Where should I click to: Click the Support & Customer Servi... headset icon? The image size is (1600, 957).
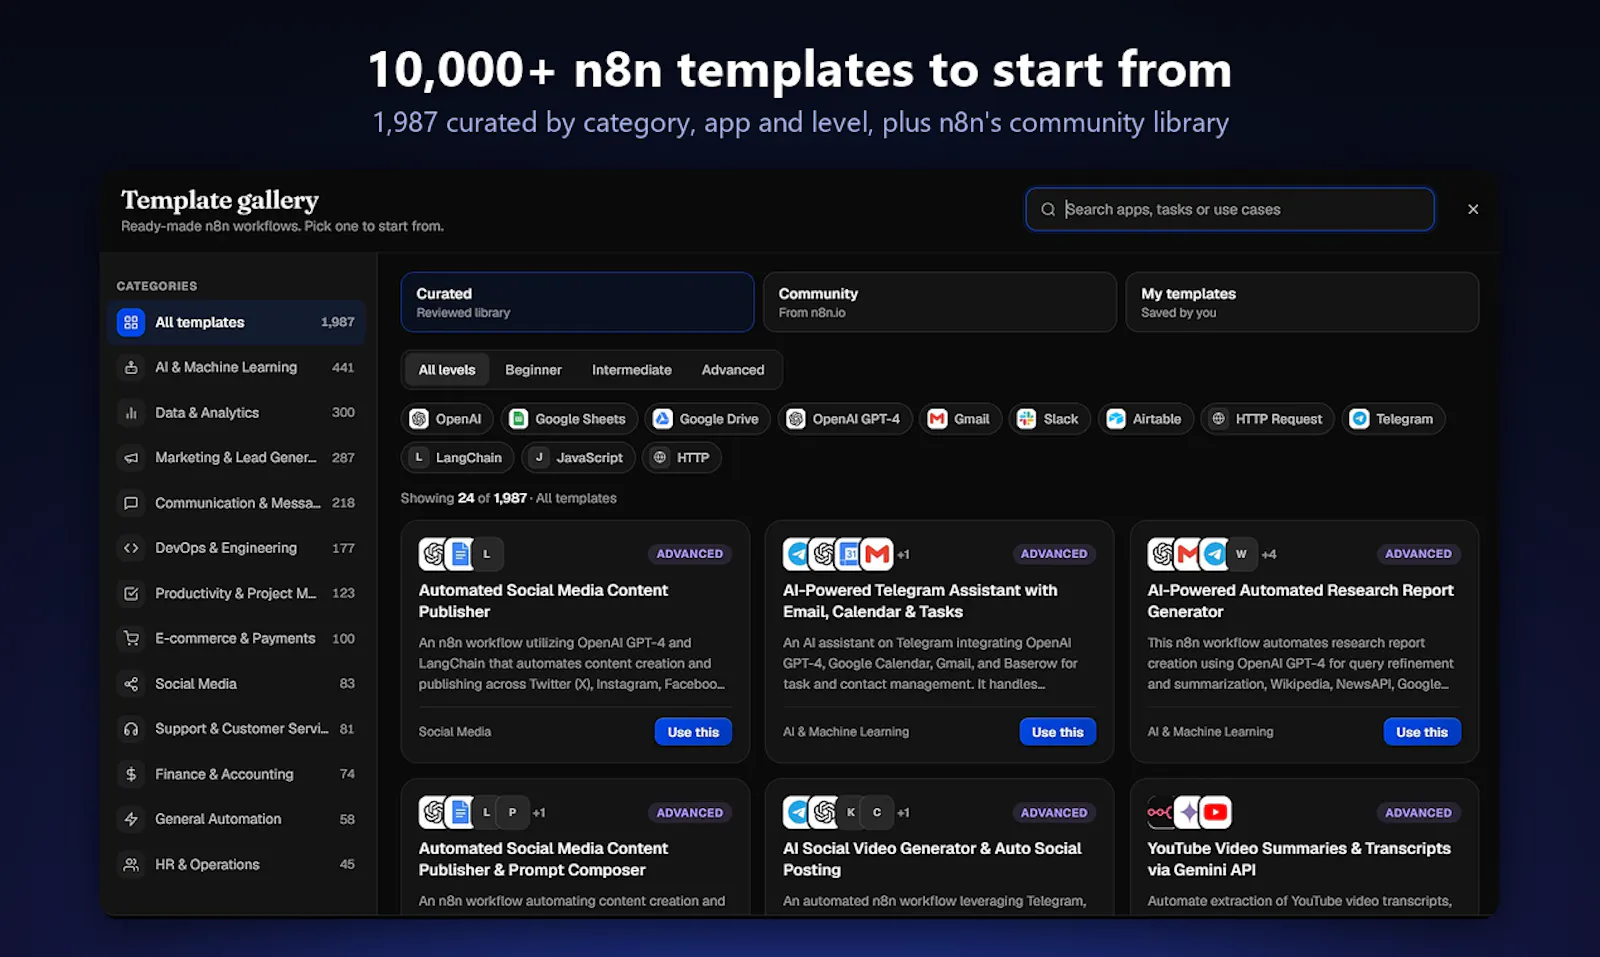131,729
